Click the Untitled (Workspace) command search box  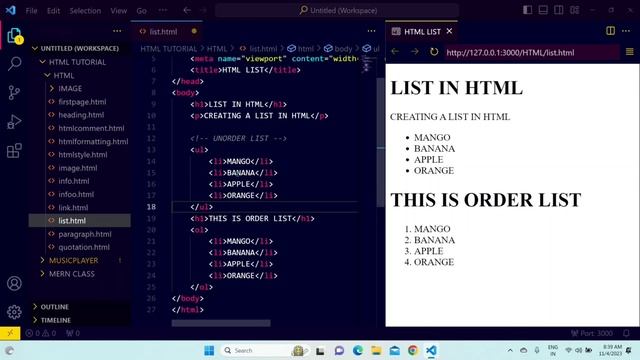(337, 10)
